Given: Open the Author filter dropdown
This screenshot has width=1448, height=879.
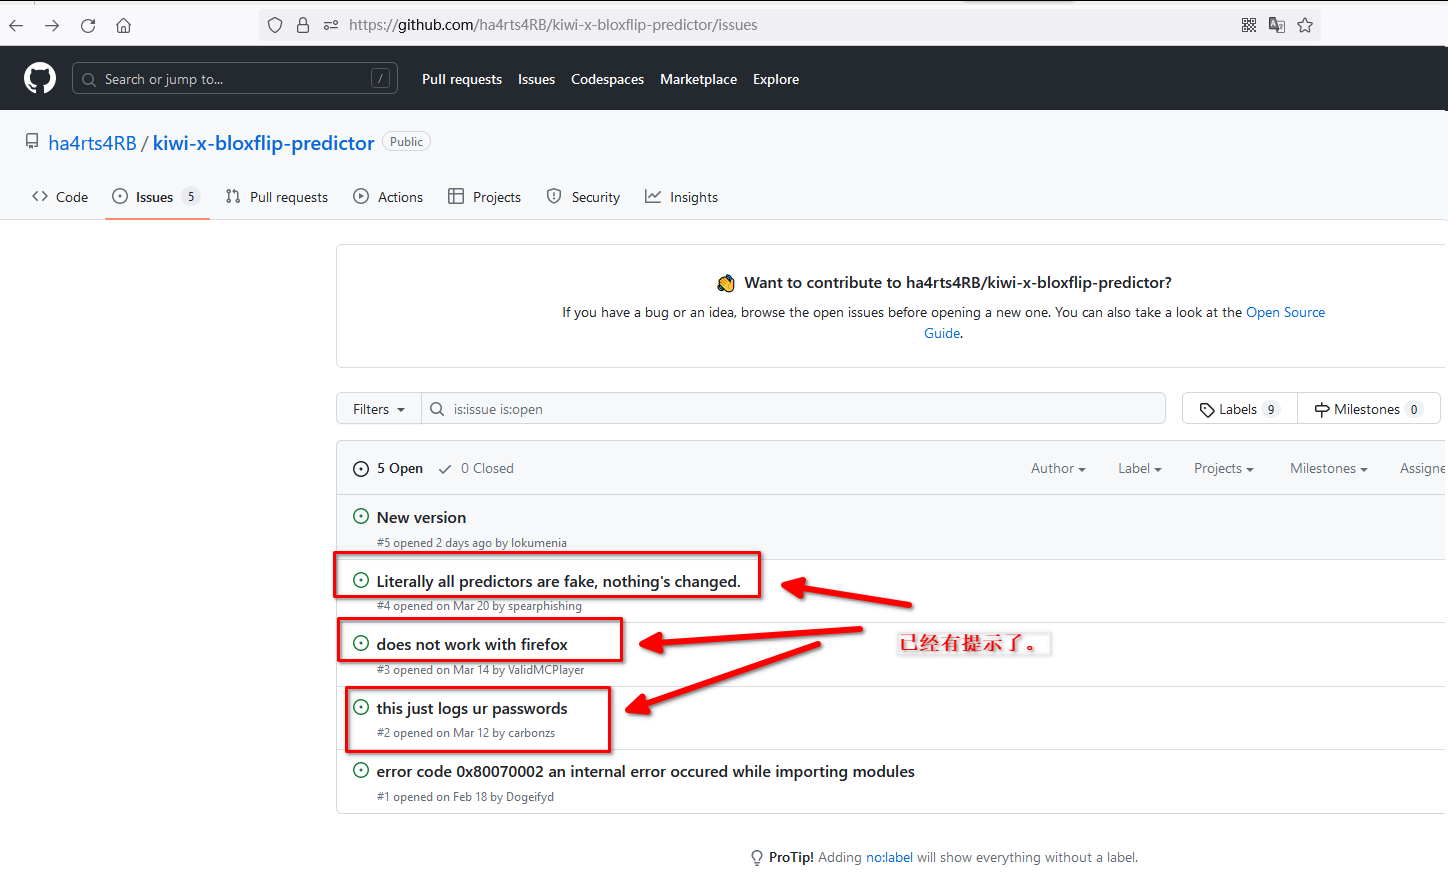Looking at the screenshot, I should click(1057, 468).
